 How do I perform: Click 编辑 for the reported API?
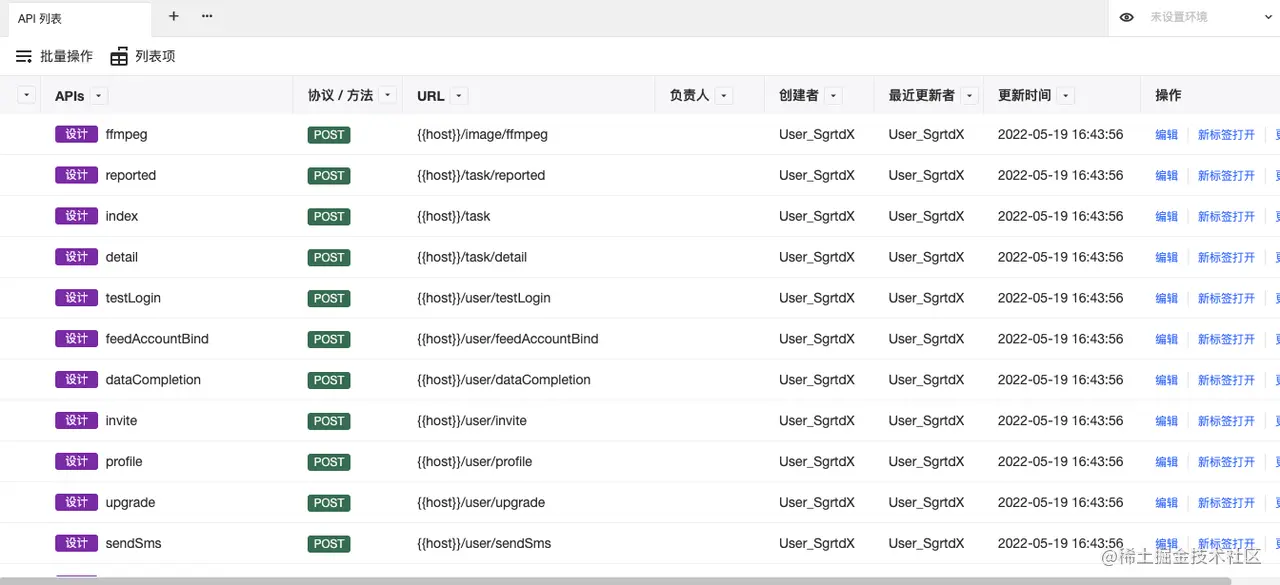(x=1166, y=176)
